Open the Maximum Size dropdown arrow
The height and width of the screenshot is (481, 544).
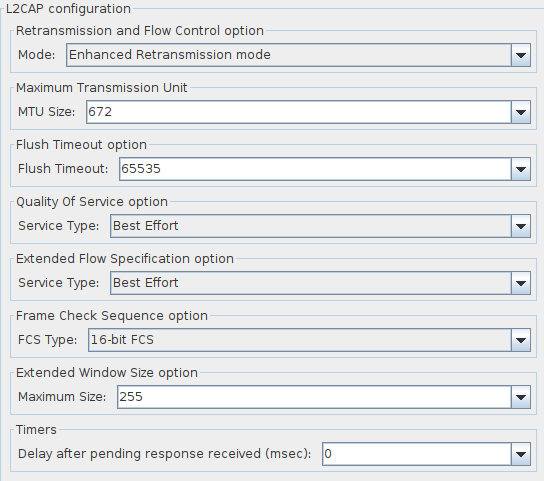520,397
